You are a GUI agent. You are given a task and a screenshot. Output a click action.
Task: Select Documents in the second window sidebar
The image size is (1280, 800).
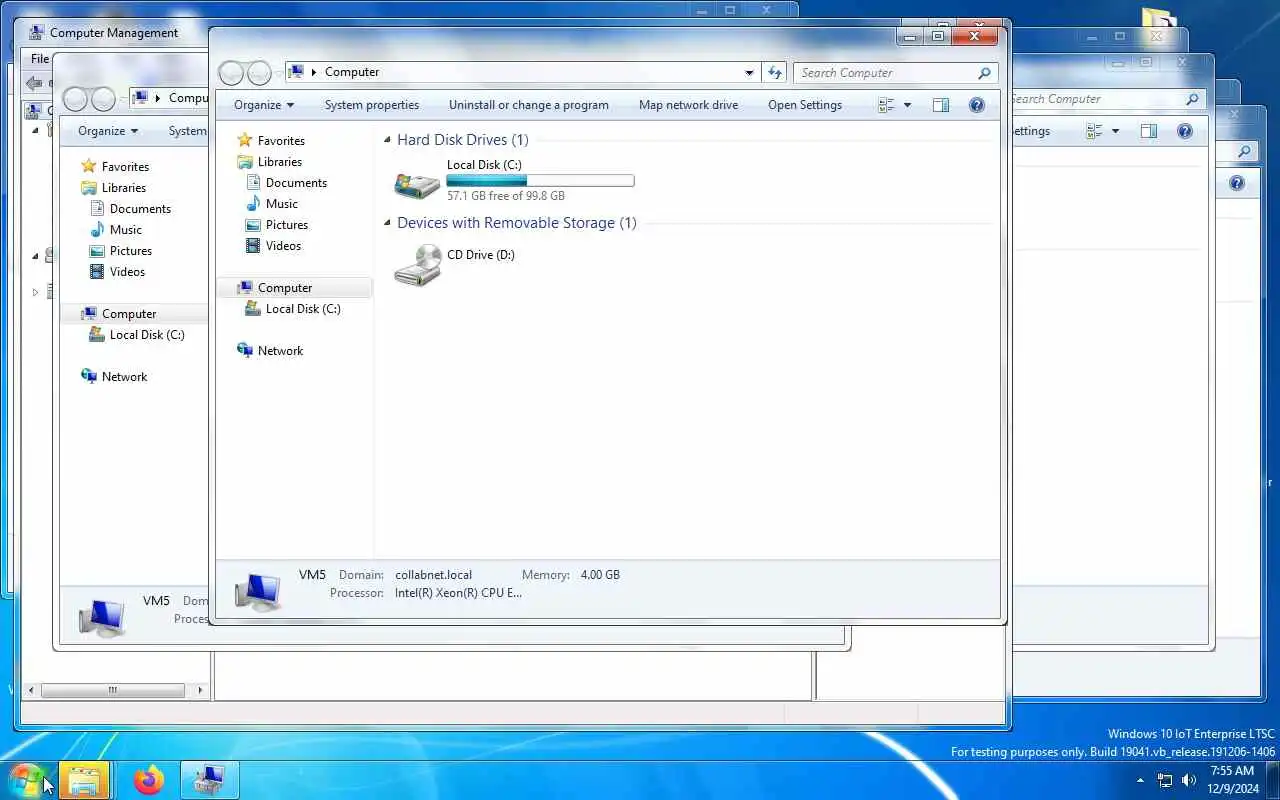[x=140, y=209]
